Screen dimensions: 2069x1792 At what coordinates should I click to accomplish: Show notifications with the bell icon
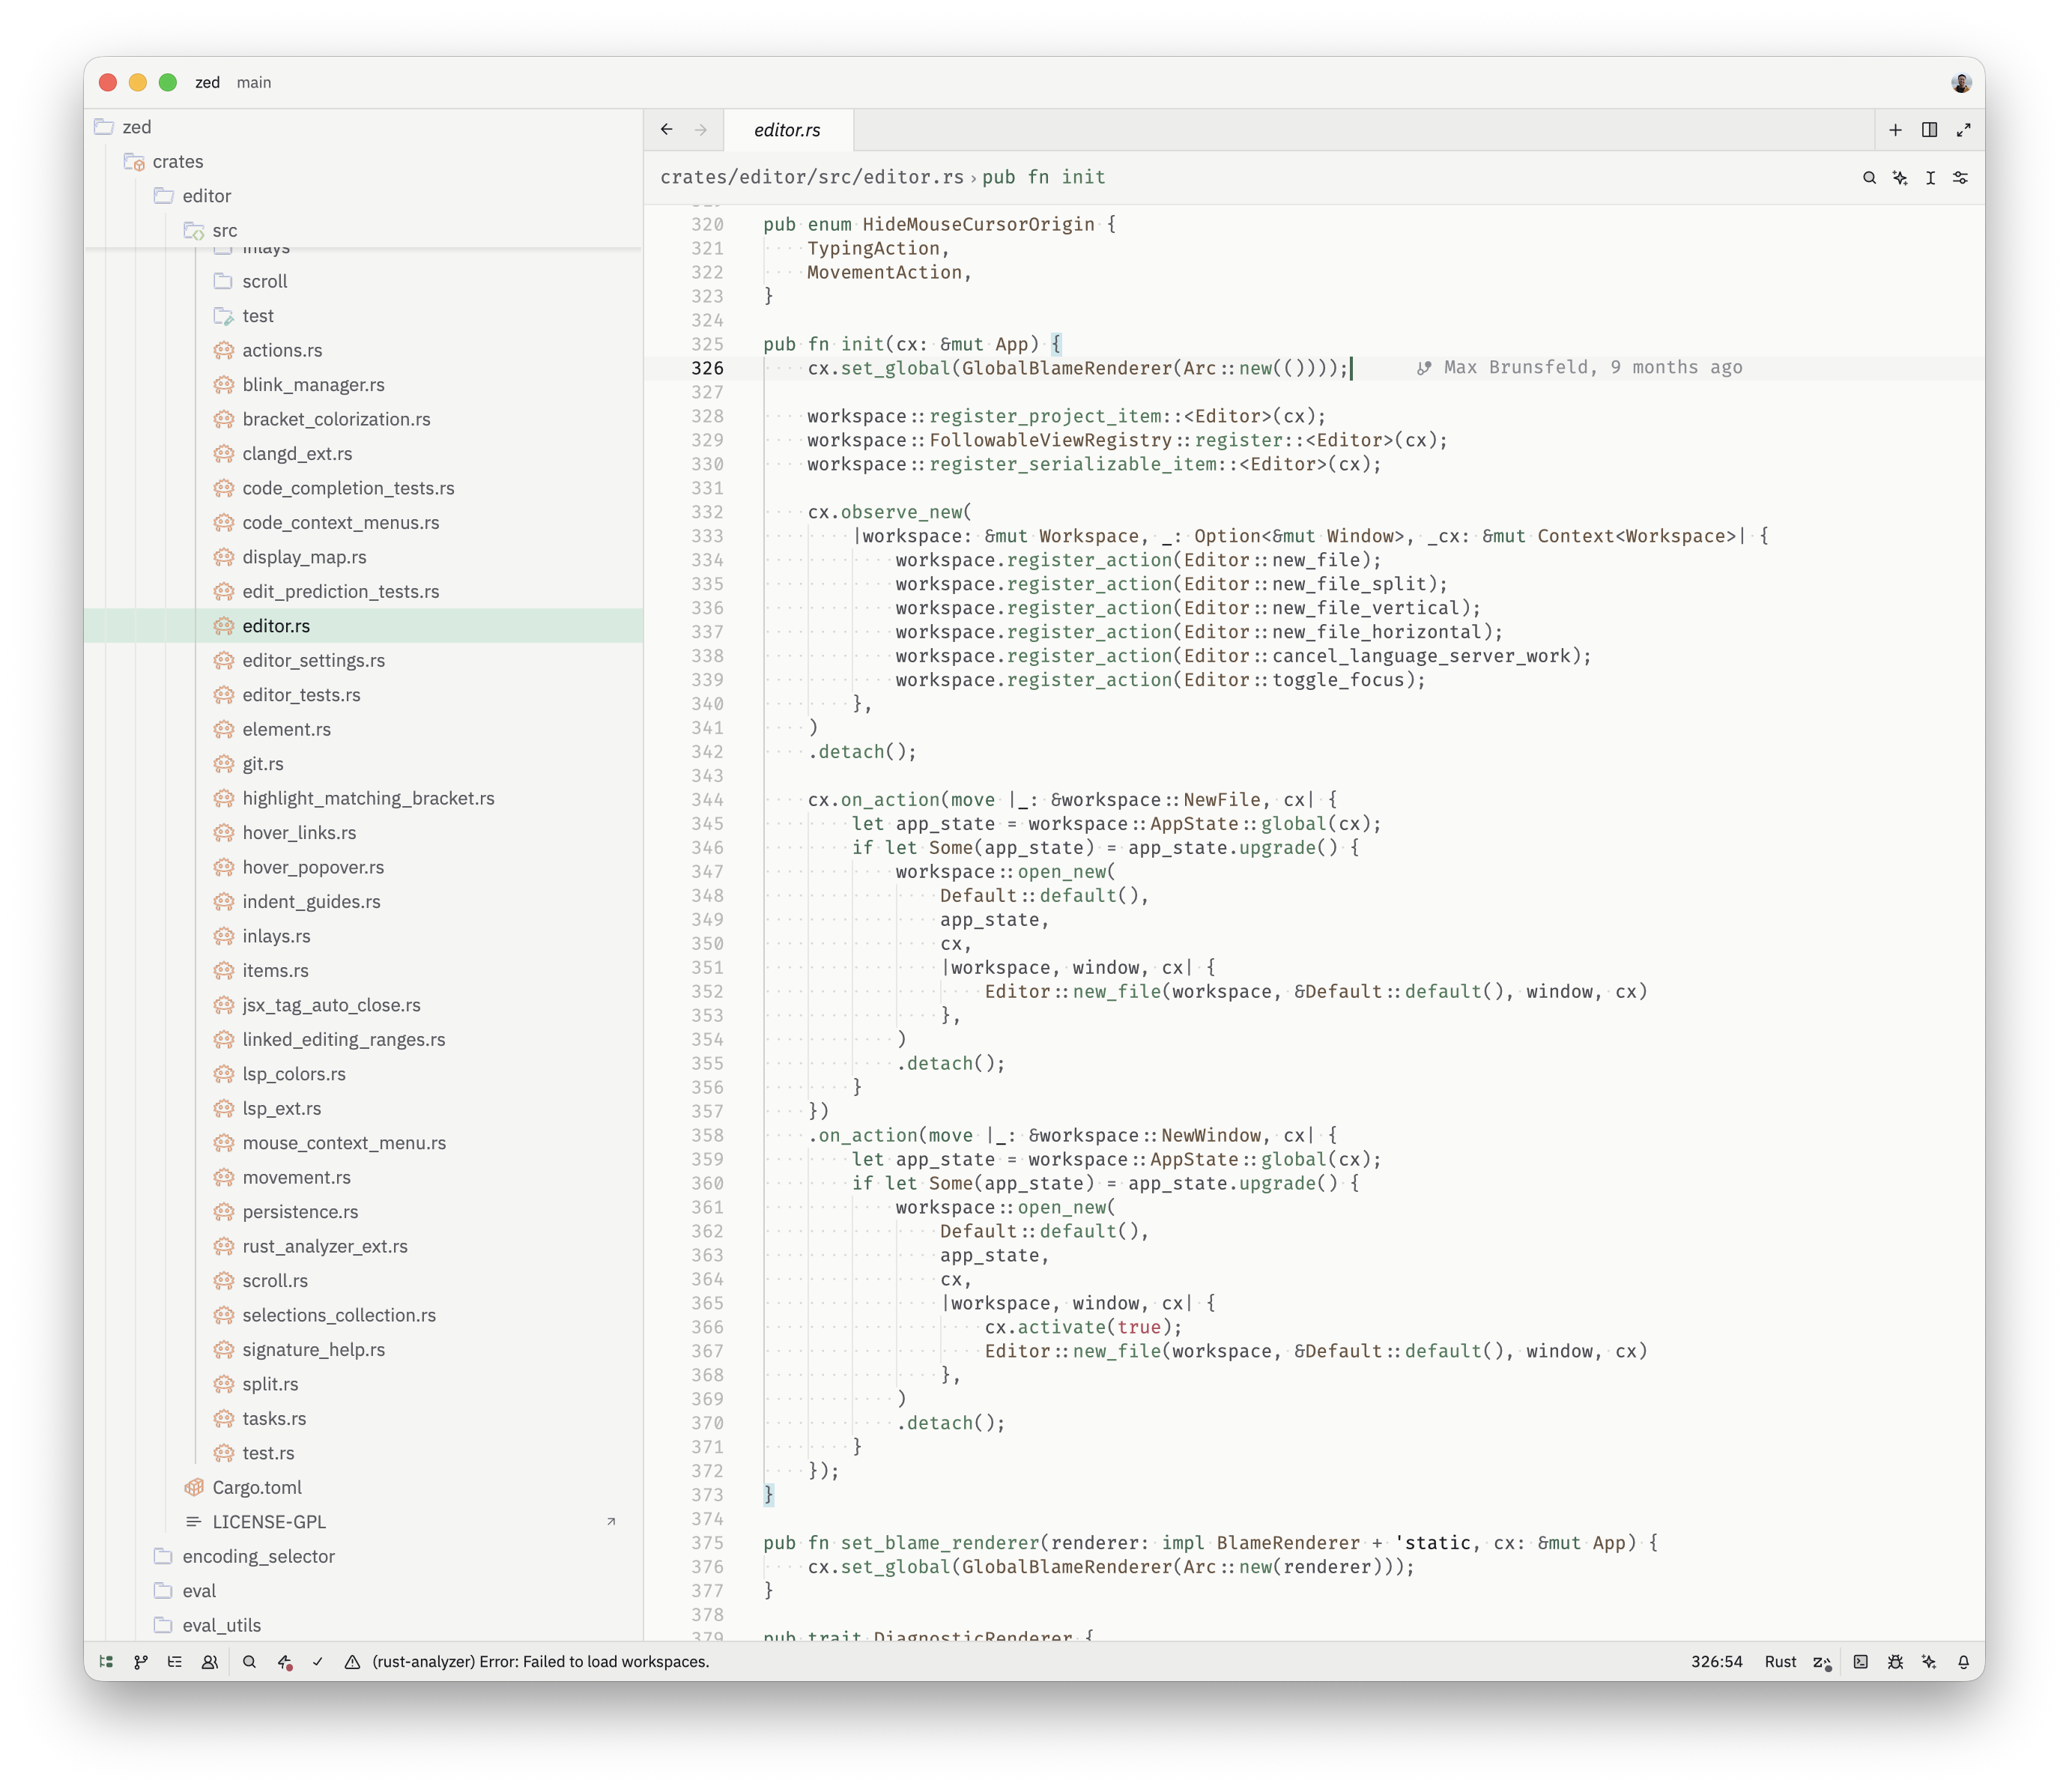click(1963, 1661)
